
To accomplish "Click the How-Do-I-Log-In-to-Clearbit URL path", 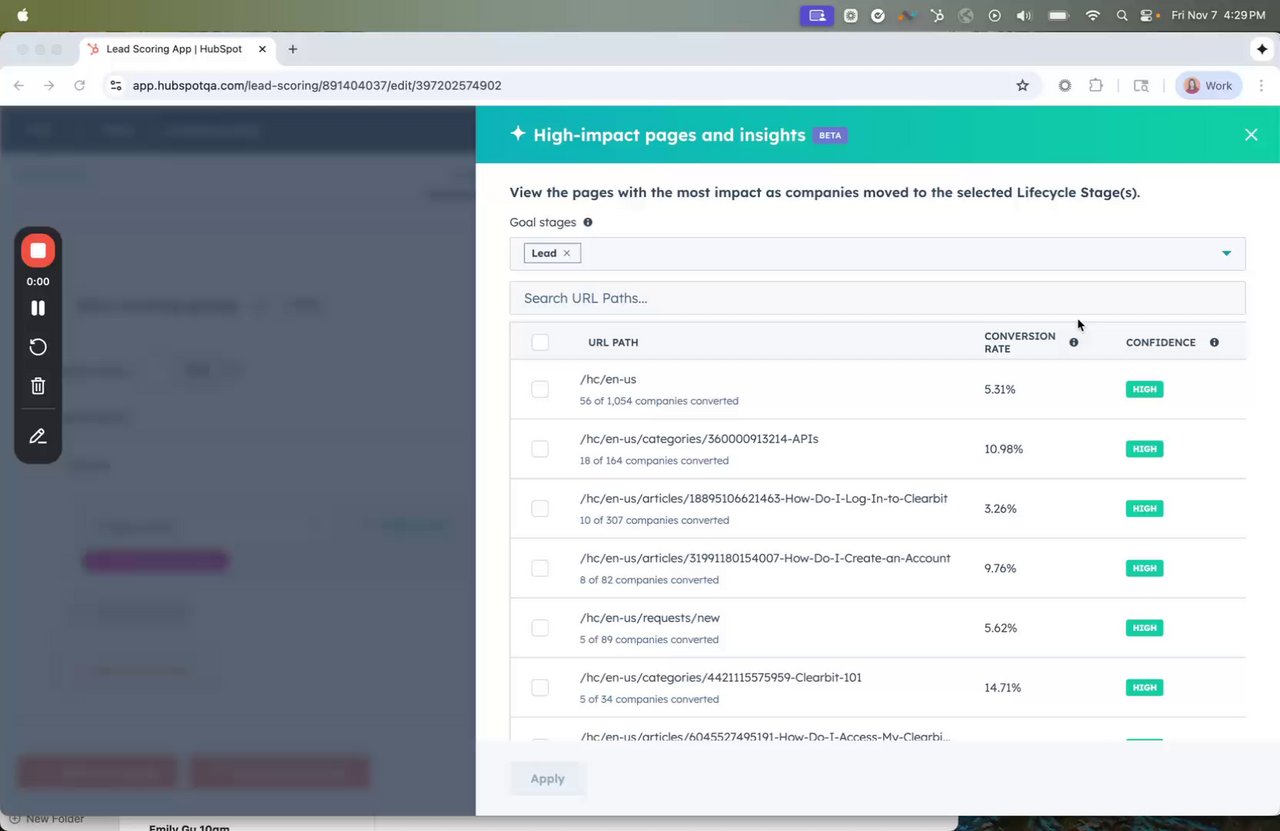I will [x=764, y=498].
